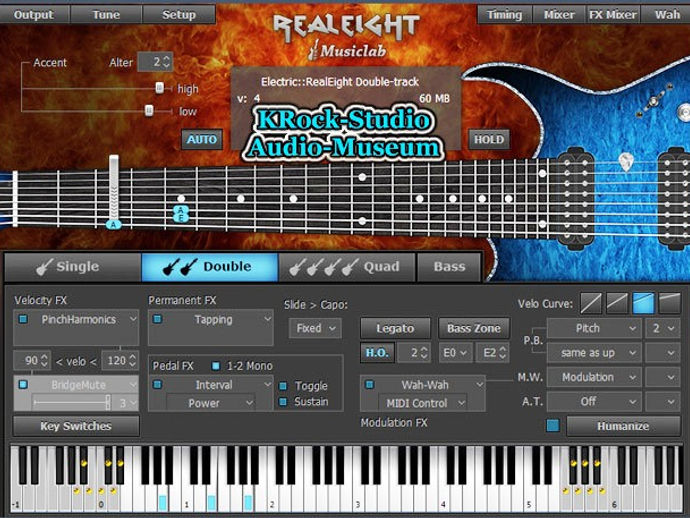Click the Bass Zone button

[x=474, y=328]
